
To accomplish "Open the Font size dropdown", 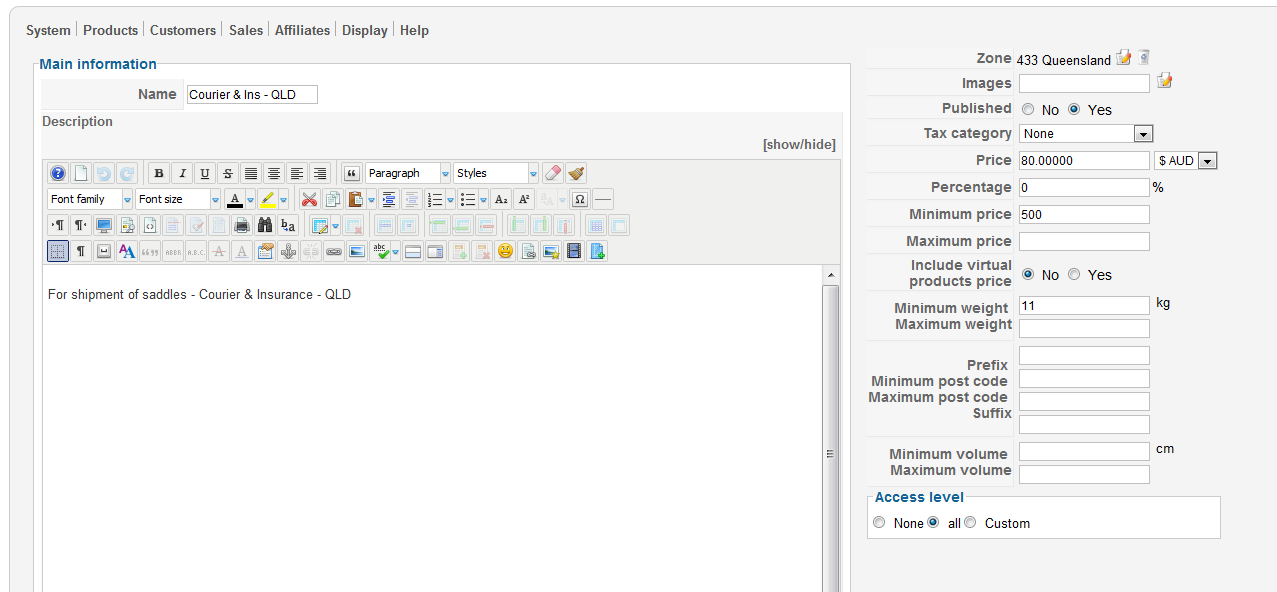I will point(178,199).
